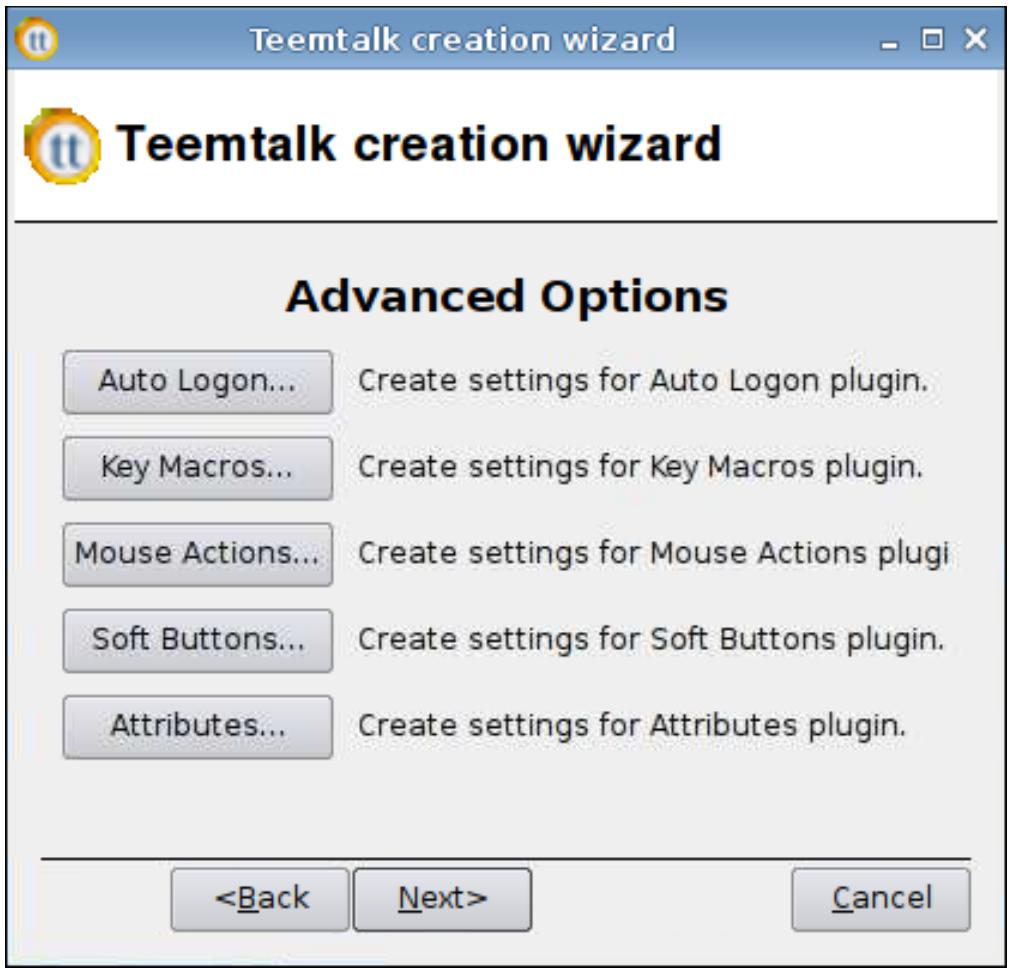Open the Attributes settings
The image size is (1009, 968).
click(x=198, y=727)
